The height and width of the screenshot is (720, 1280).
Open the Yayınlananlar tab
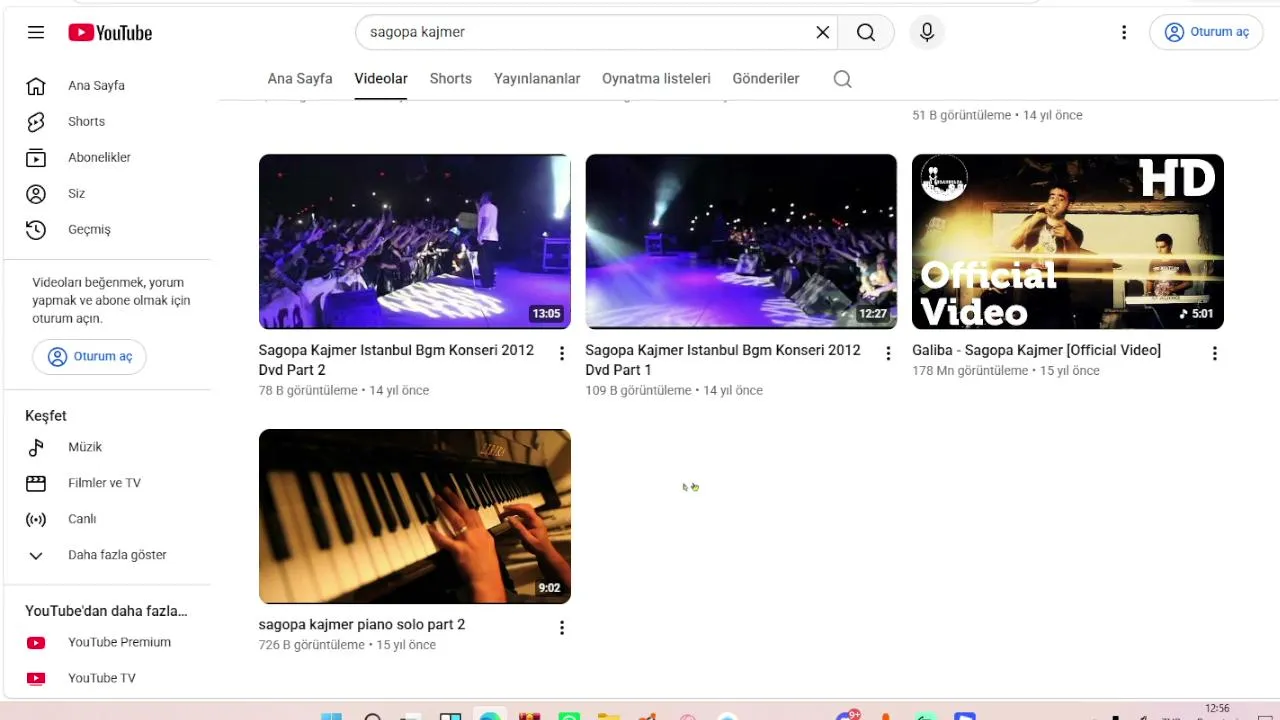(x=537, y=79)
